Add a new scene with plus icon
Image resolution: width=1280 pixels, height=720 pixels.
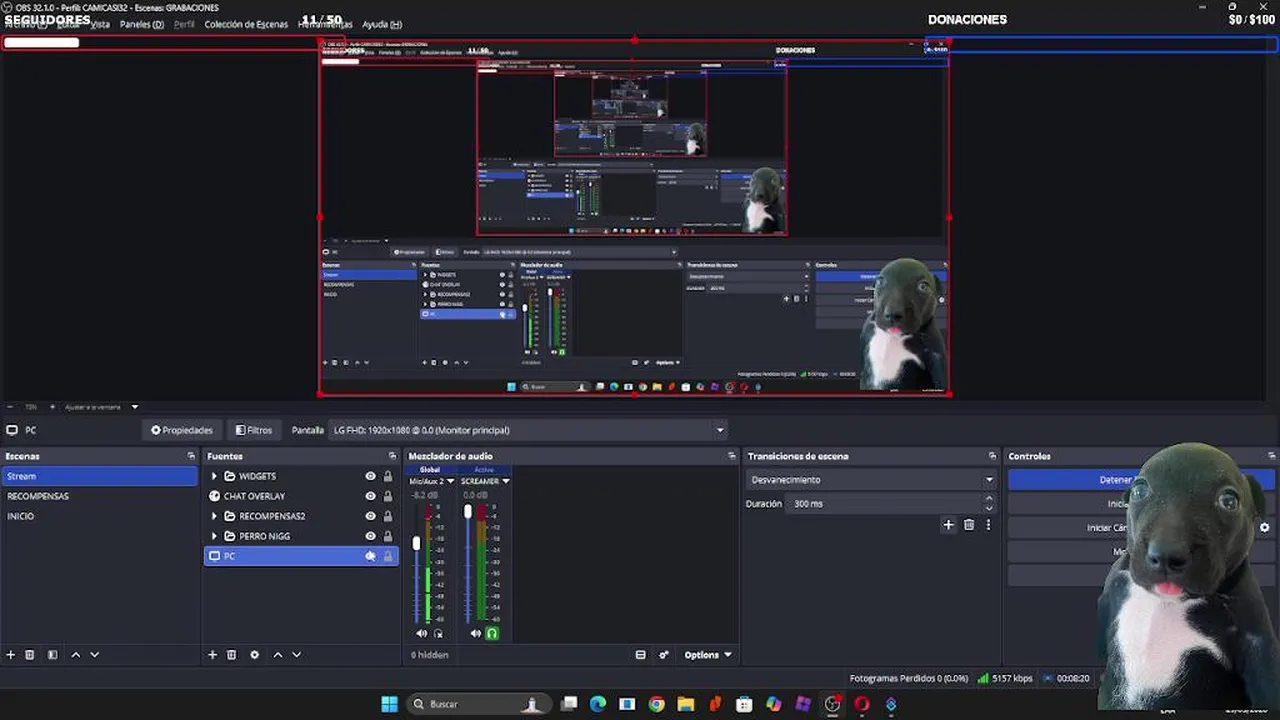point(11,655)
